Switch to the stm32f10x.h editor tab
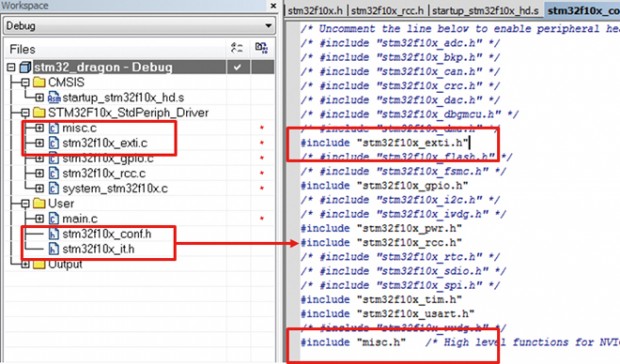620x364 pixels. click(x=315, y=11)
